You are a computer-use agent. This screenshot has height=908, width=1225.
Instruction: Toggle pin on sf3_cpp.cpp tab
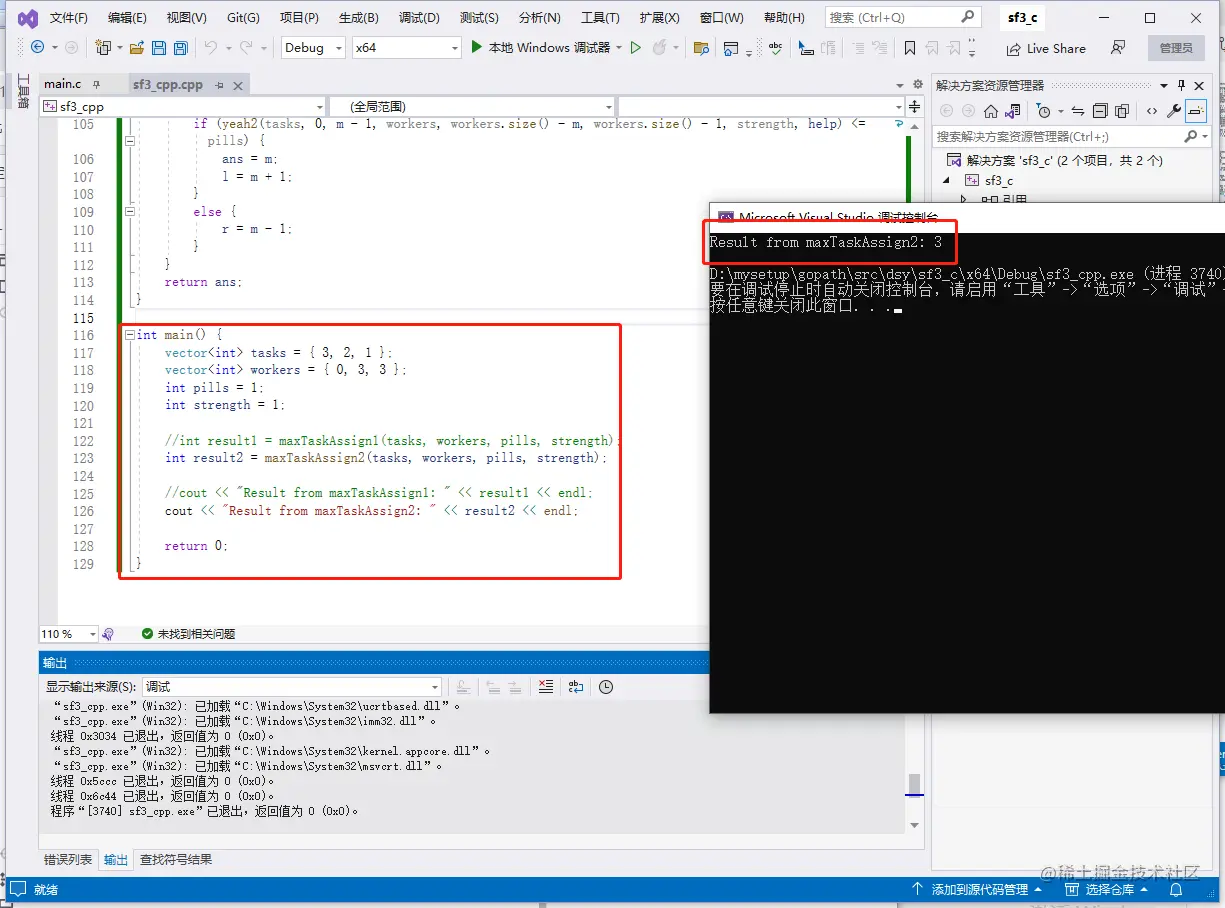tap(219, 85)
